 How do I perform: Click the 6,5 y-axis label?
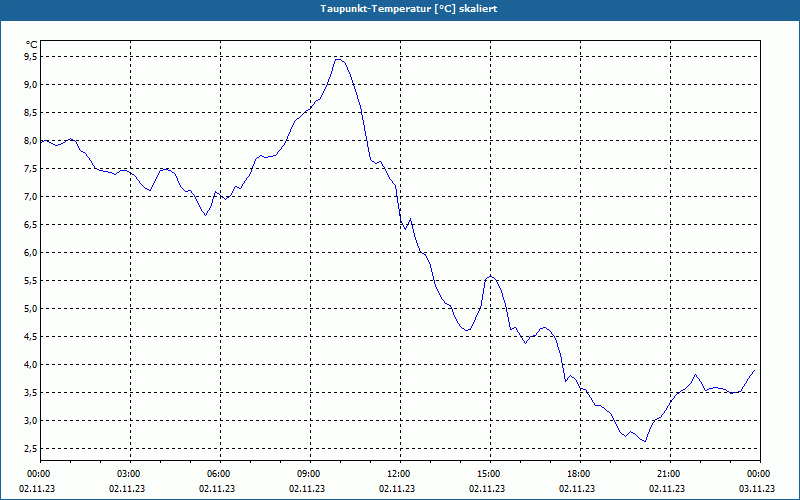pyautogui.click(x=31, y=225)
